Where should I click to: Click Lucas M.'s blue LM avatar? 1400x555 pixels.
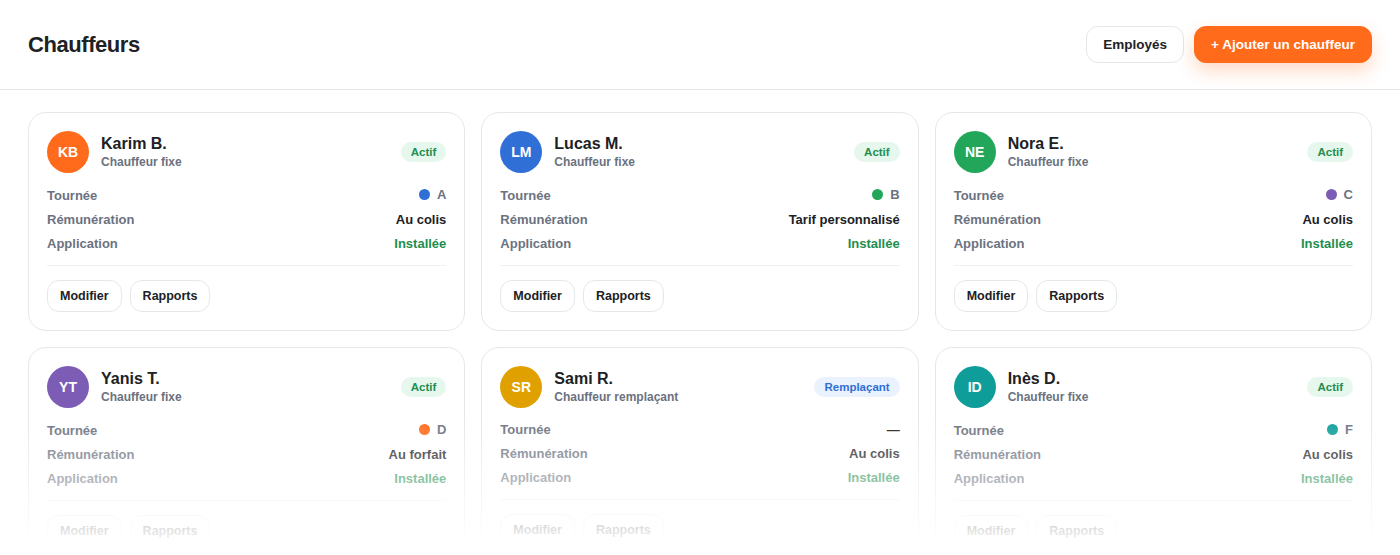click(521, 152)
